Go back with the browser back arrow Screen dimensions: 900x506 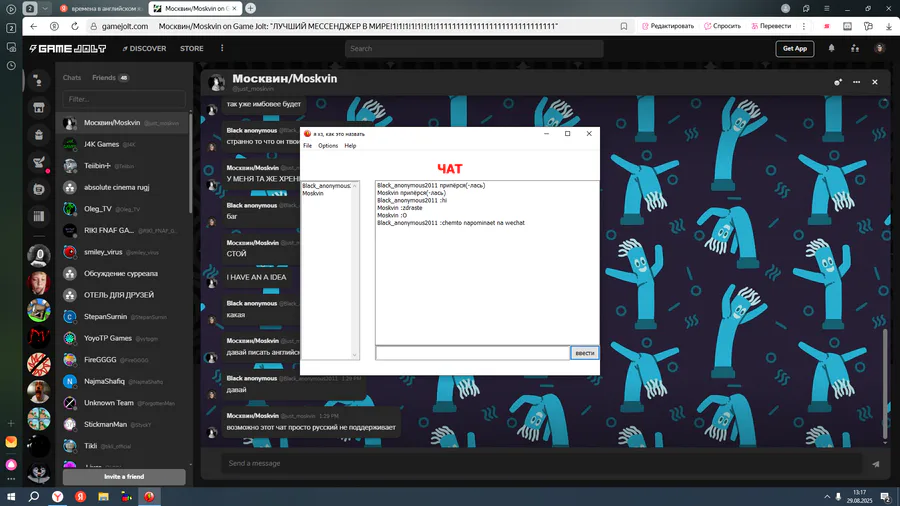point(34,26)
